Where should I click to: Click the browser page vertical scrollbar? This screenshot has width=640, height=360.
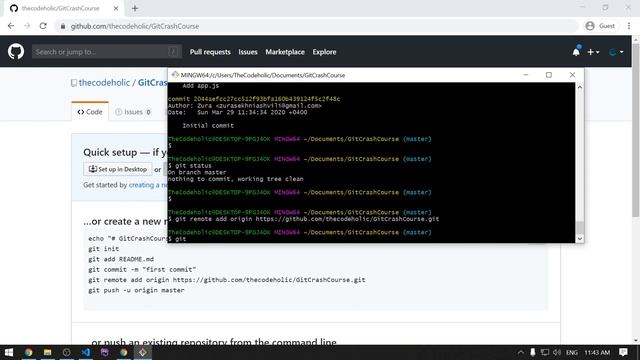coord(636,129)
